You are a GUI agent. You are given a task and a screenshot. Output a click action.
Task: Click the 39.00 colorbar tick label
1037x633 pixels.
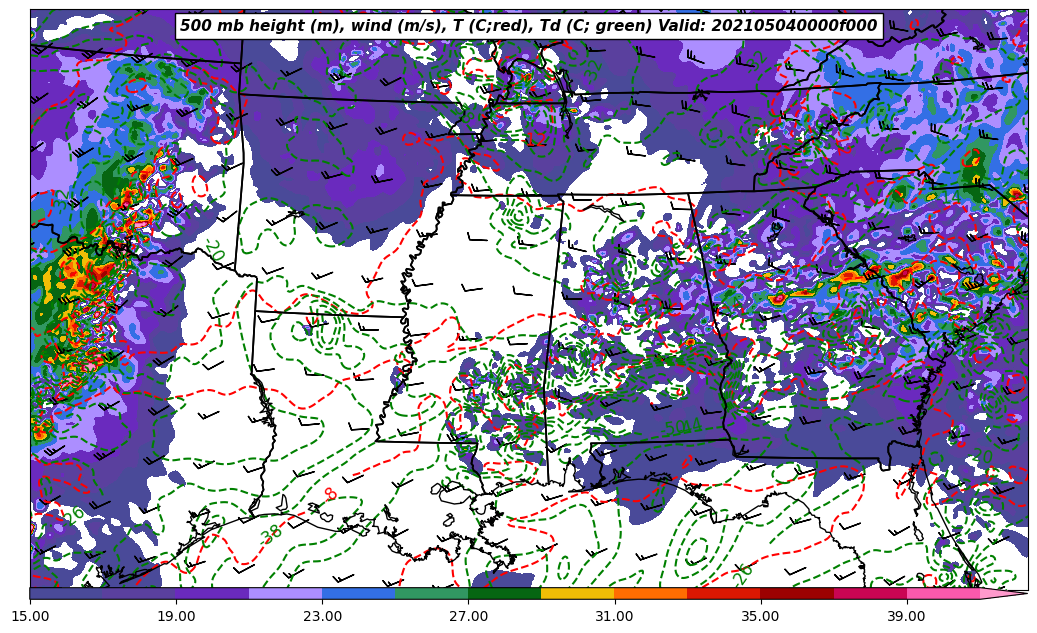coord(906,616)
